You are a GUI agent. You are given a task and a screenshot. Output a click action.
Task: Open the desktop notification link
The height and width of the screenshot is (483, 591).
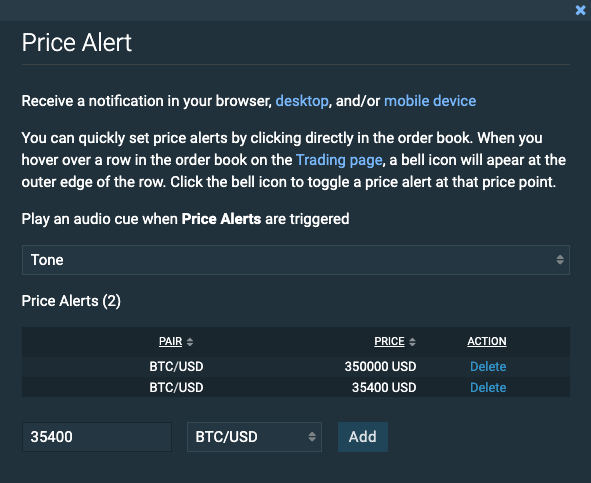coord(302,101)
